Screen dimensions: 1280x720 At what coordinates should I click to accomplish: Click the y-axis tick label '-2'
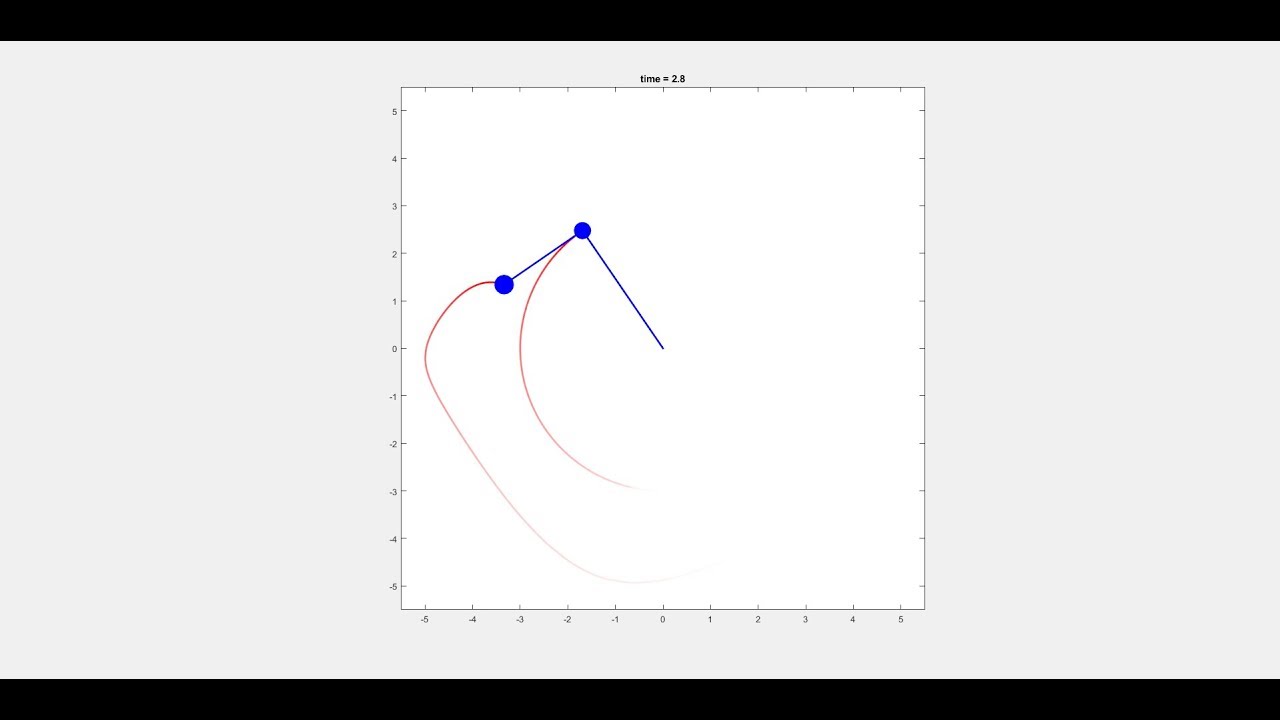click(393, 444)
